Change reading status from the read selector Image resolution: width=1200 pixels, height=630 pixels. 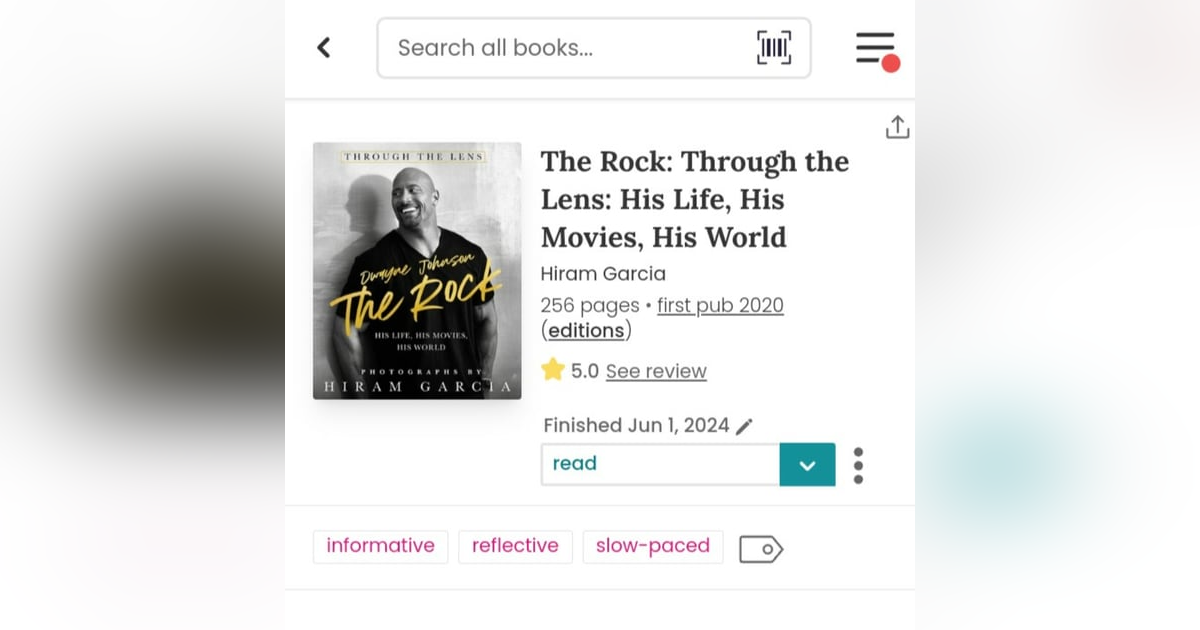coord(660,464)
